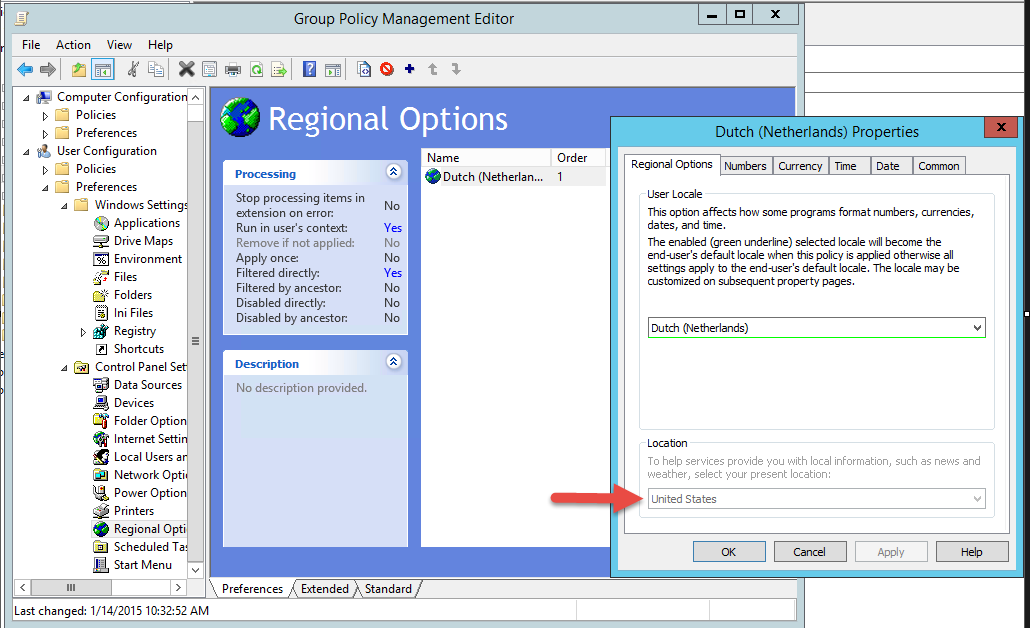The height and width of the screenshot is (628, 1030).
Task: Delete the selected item using the X icon
Action: click(x=185, y=69)
